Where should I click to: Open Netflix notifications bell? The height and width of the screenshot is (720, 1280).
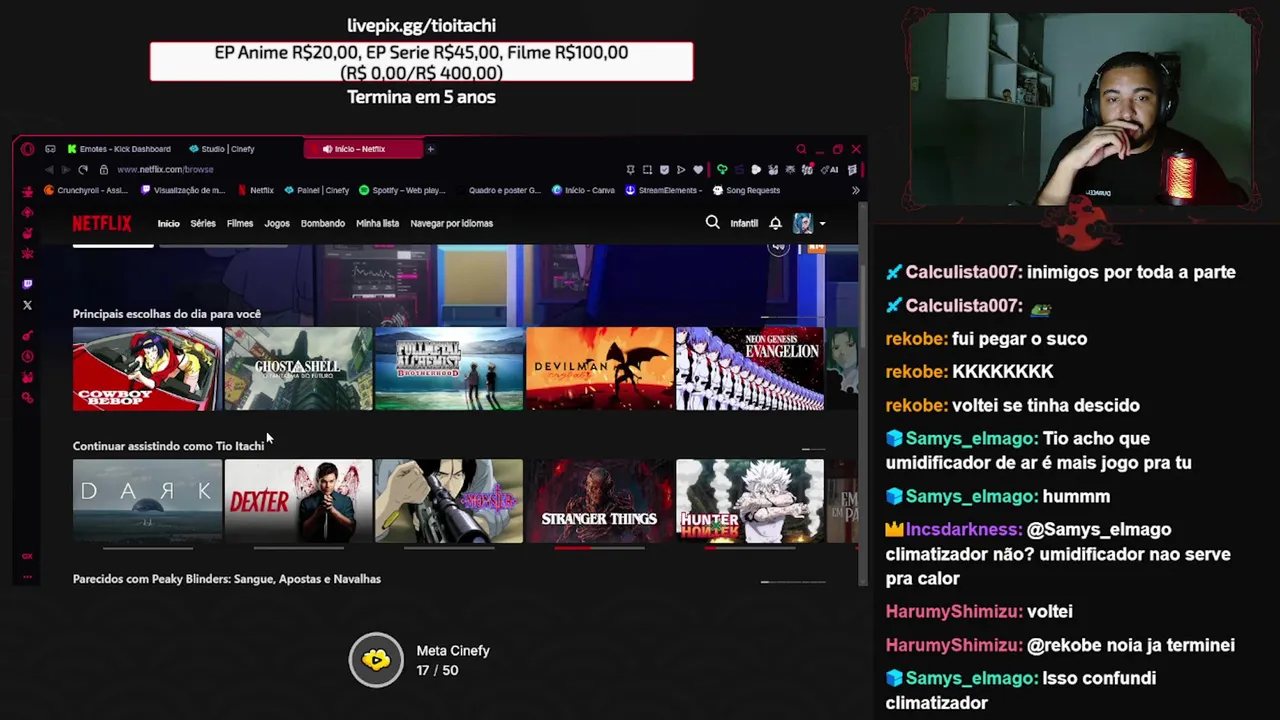pos(775,223)
